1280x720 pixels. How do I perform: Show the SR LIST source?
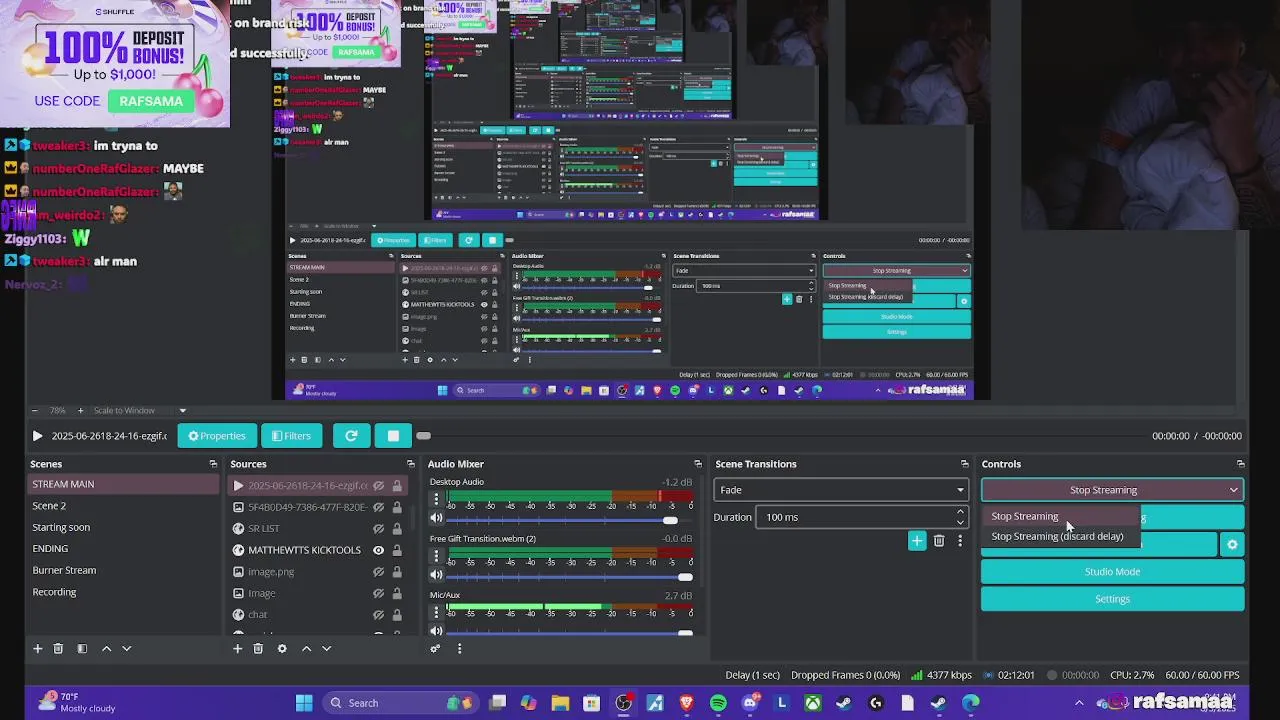(x=378, y=529)
